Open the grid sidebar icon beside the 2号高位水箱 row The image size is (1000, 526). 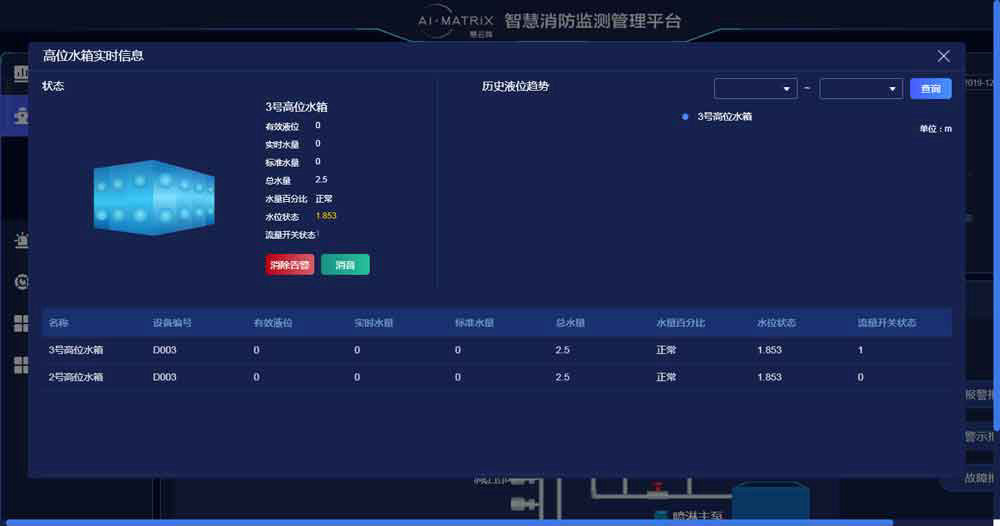tap(21, 365)
